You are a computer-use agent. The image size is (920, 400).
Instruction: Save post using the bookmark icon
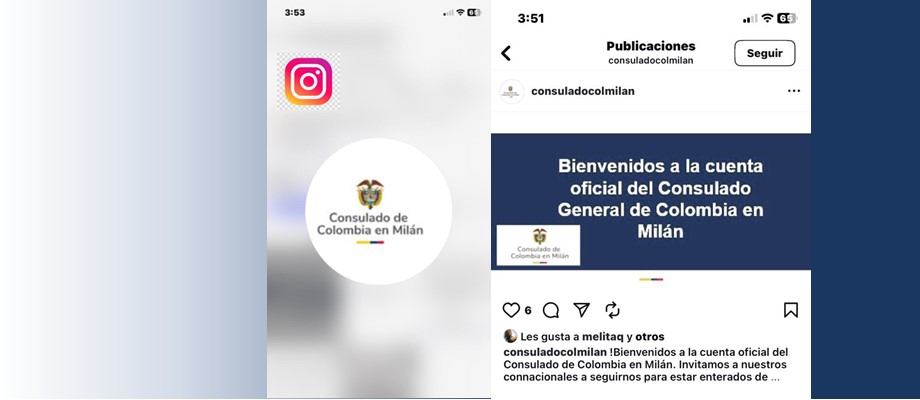pos(791,310)
